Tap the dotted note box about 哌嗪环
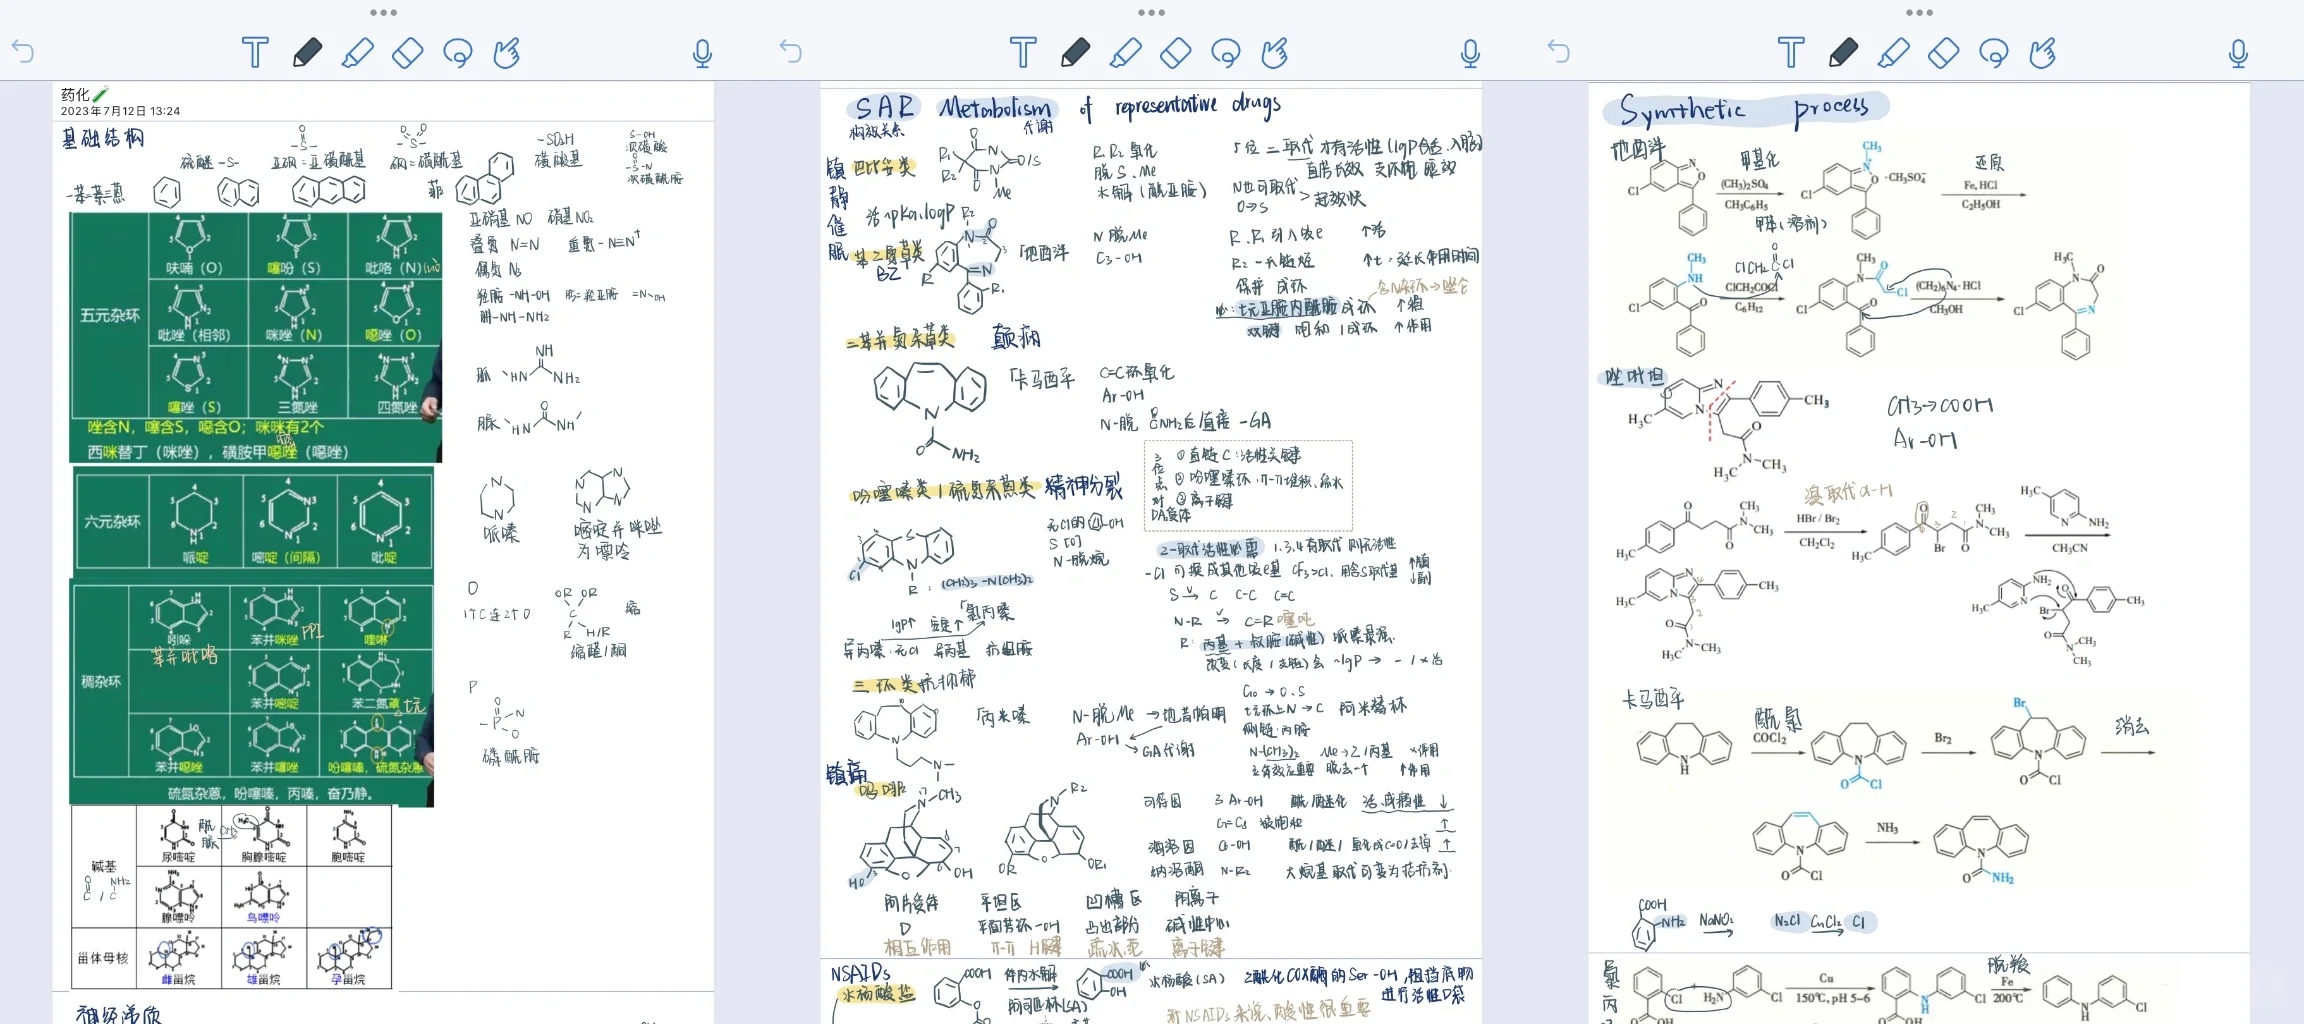2304x1024 pixels. pyautogui.click(x=1248, y=485)
